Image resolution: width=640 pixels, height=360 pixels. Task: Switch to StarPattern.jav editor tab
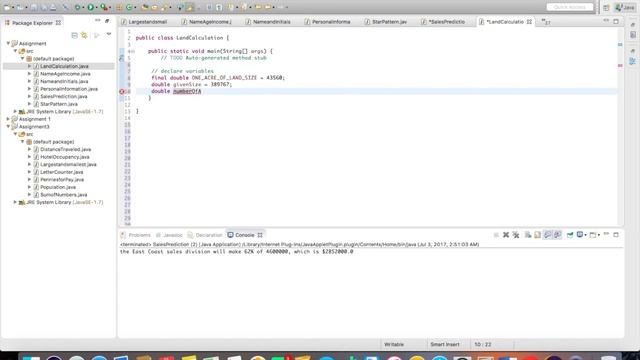click(386, 22)
